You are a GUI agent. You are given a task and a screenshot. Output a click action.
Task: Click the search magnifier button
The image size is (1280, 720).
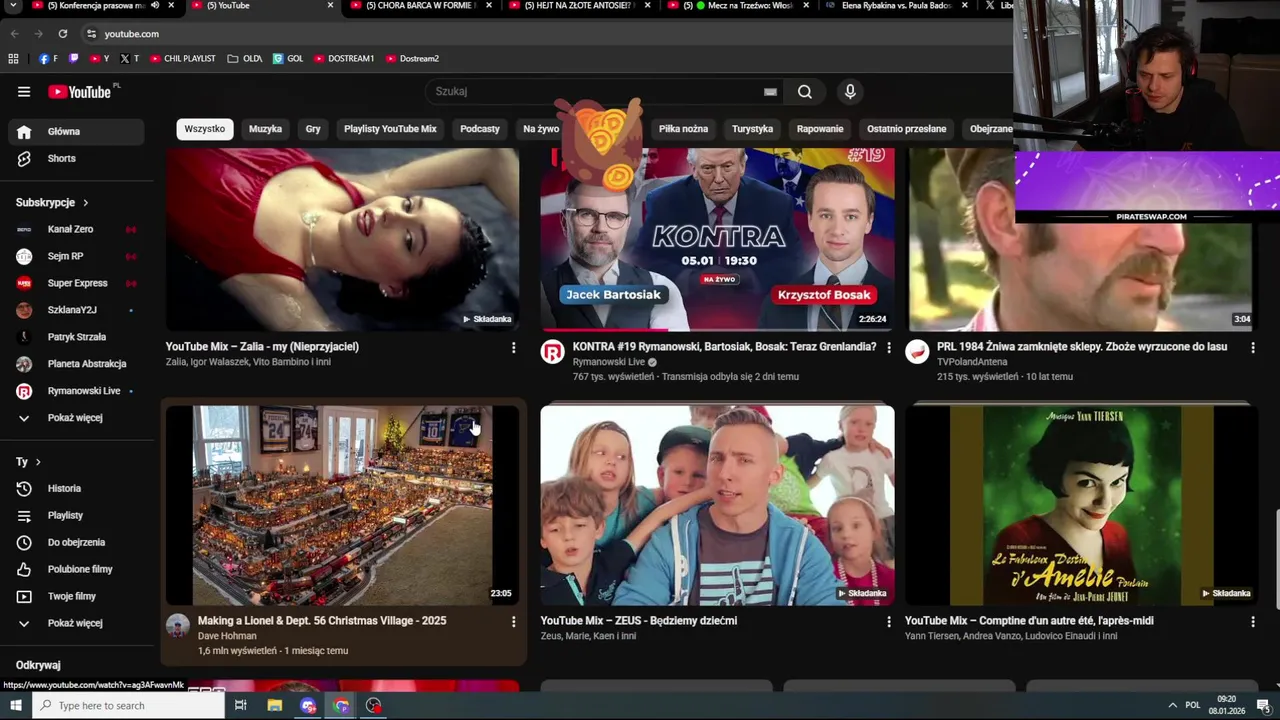pyautogui.click(x=805, y=92)
